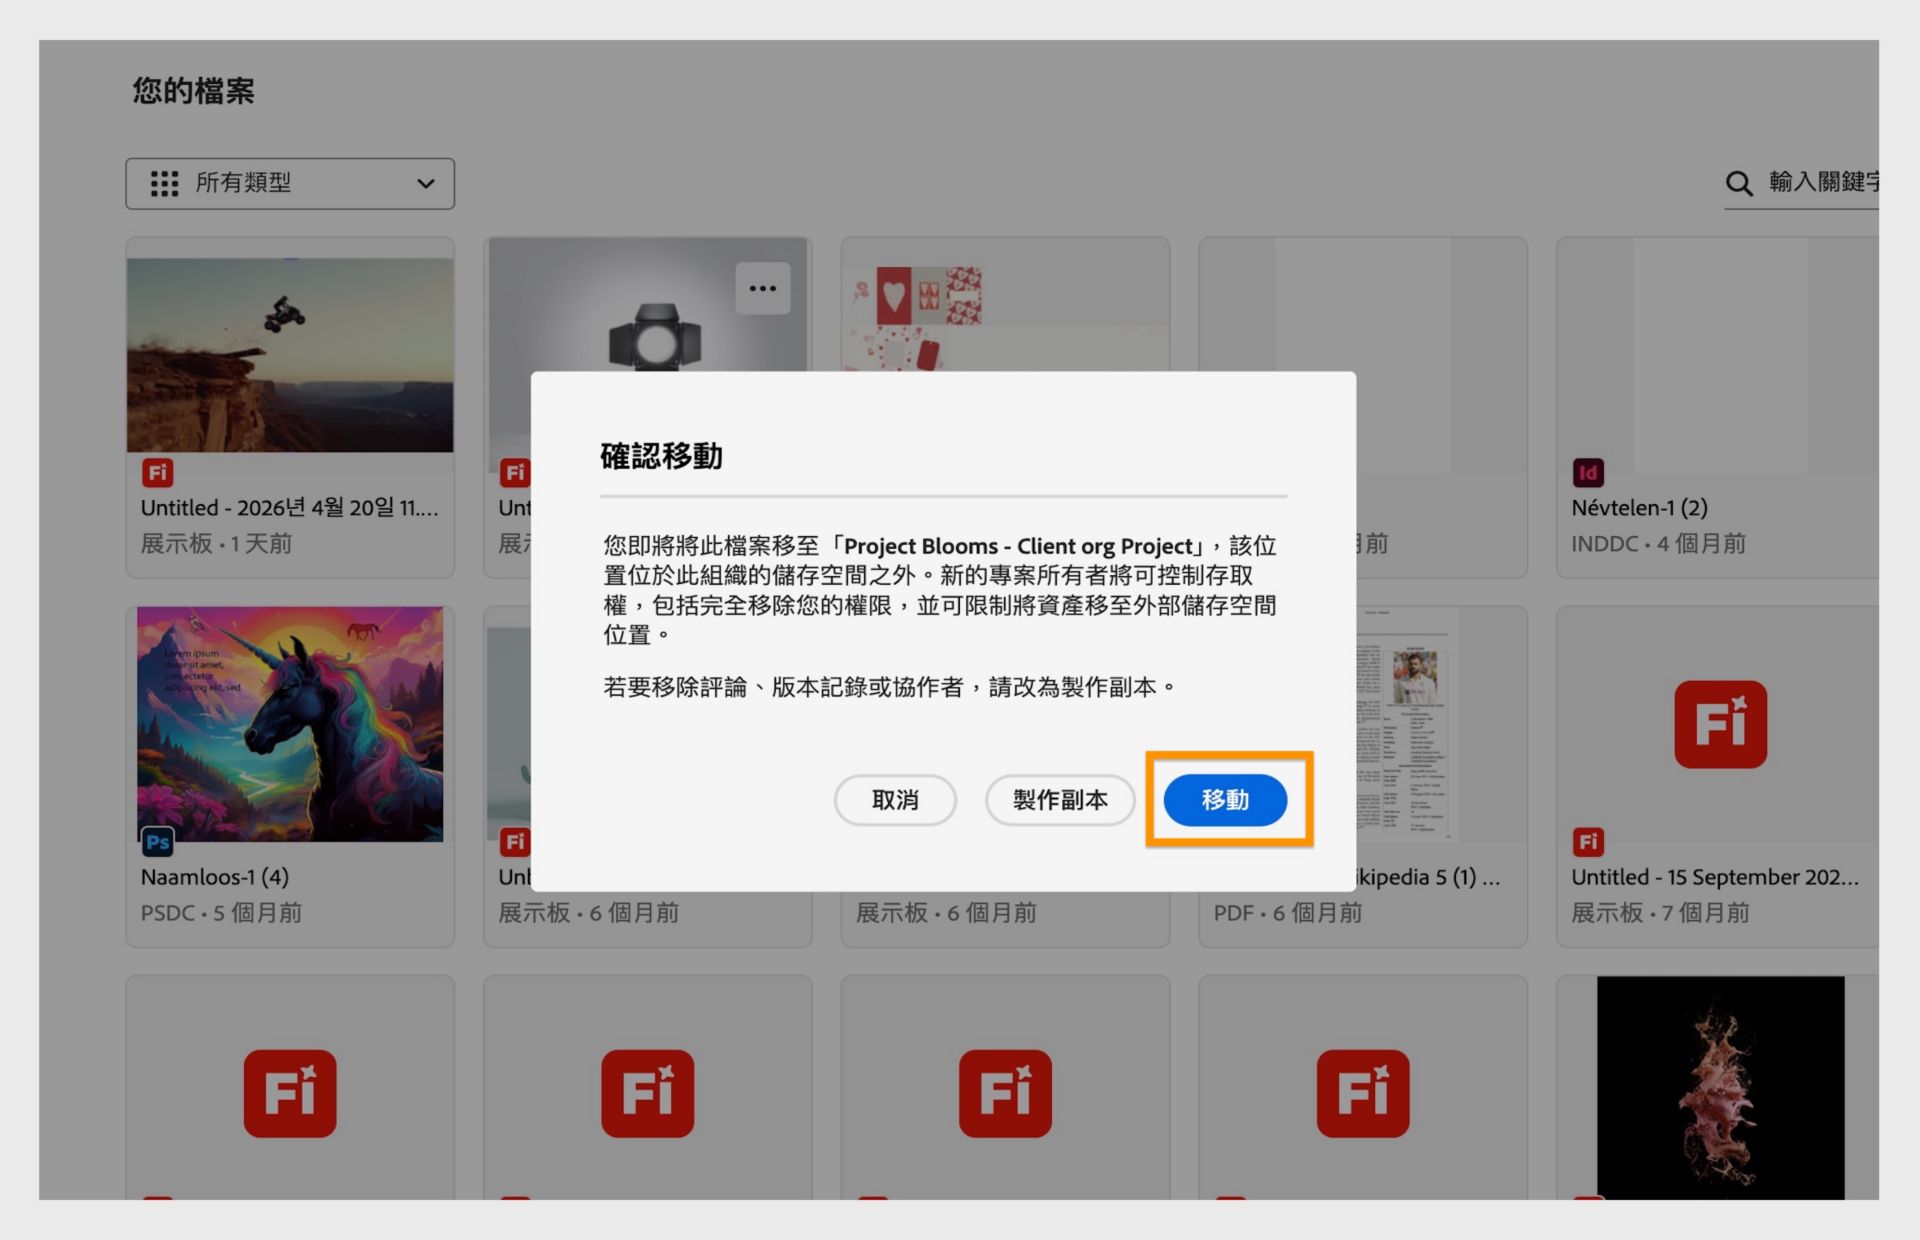Click the search magnifier icon
This screenshot has width=1920, height=1240.
[1739, 183]
